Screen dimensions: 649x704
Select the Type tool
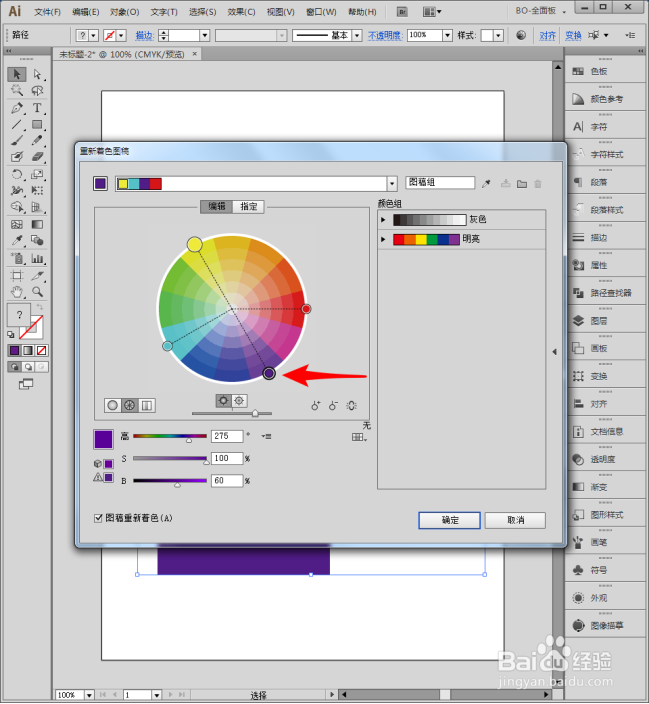pyautogui.click(x=37, y=108)
